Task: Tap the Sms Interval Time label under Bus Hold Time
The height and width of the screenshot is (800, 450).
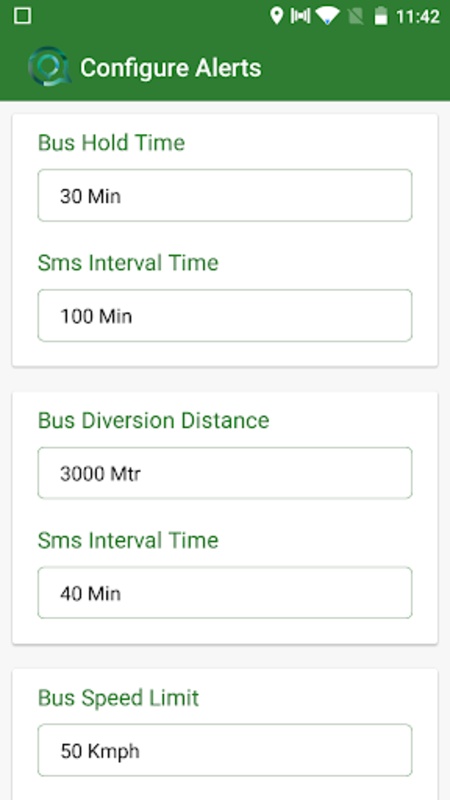Action: 128,263
